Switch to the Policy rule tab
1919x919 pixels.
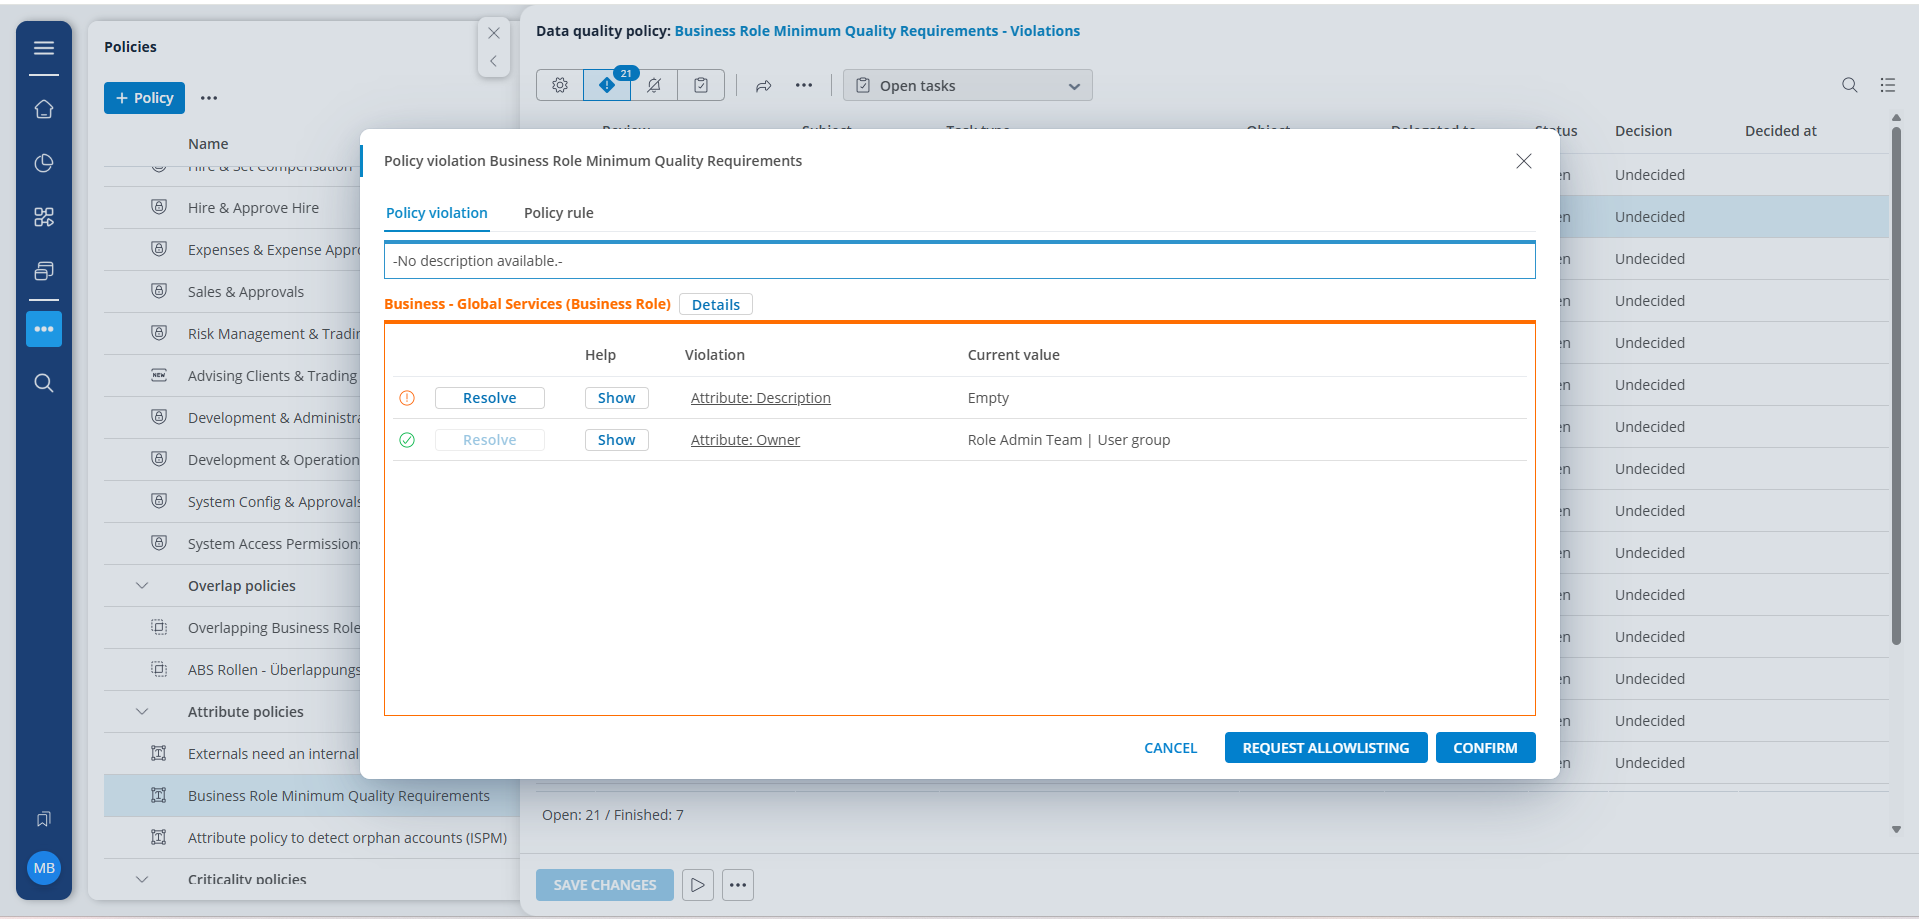(558, 213)
